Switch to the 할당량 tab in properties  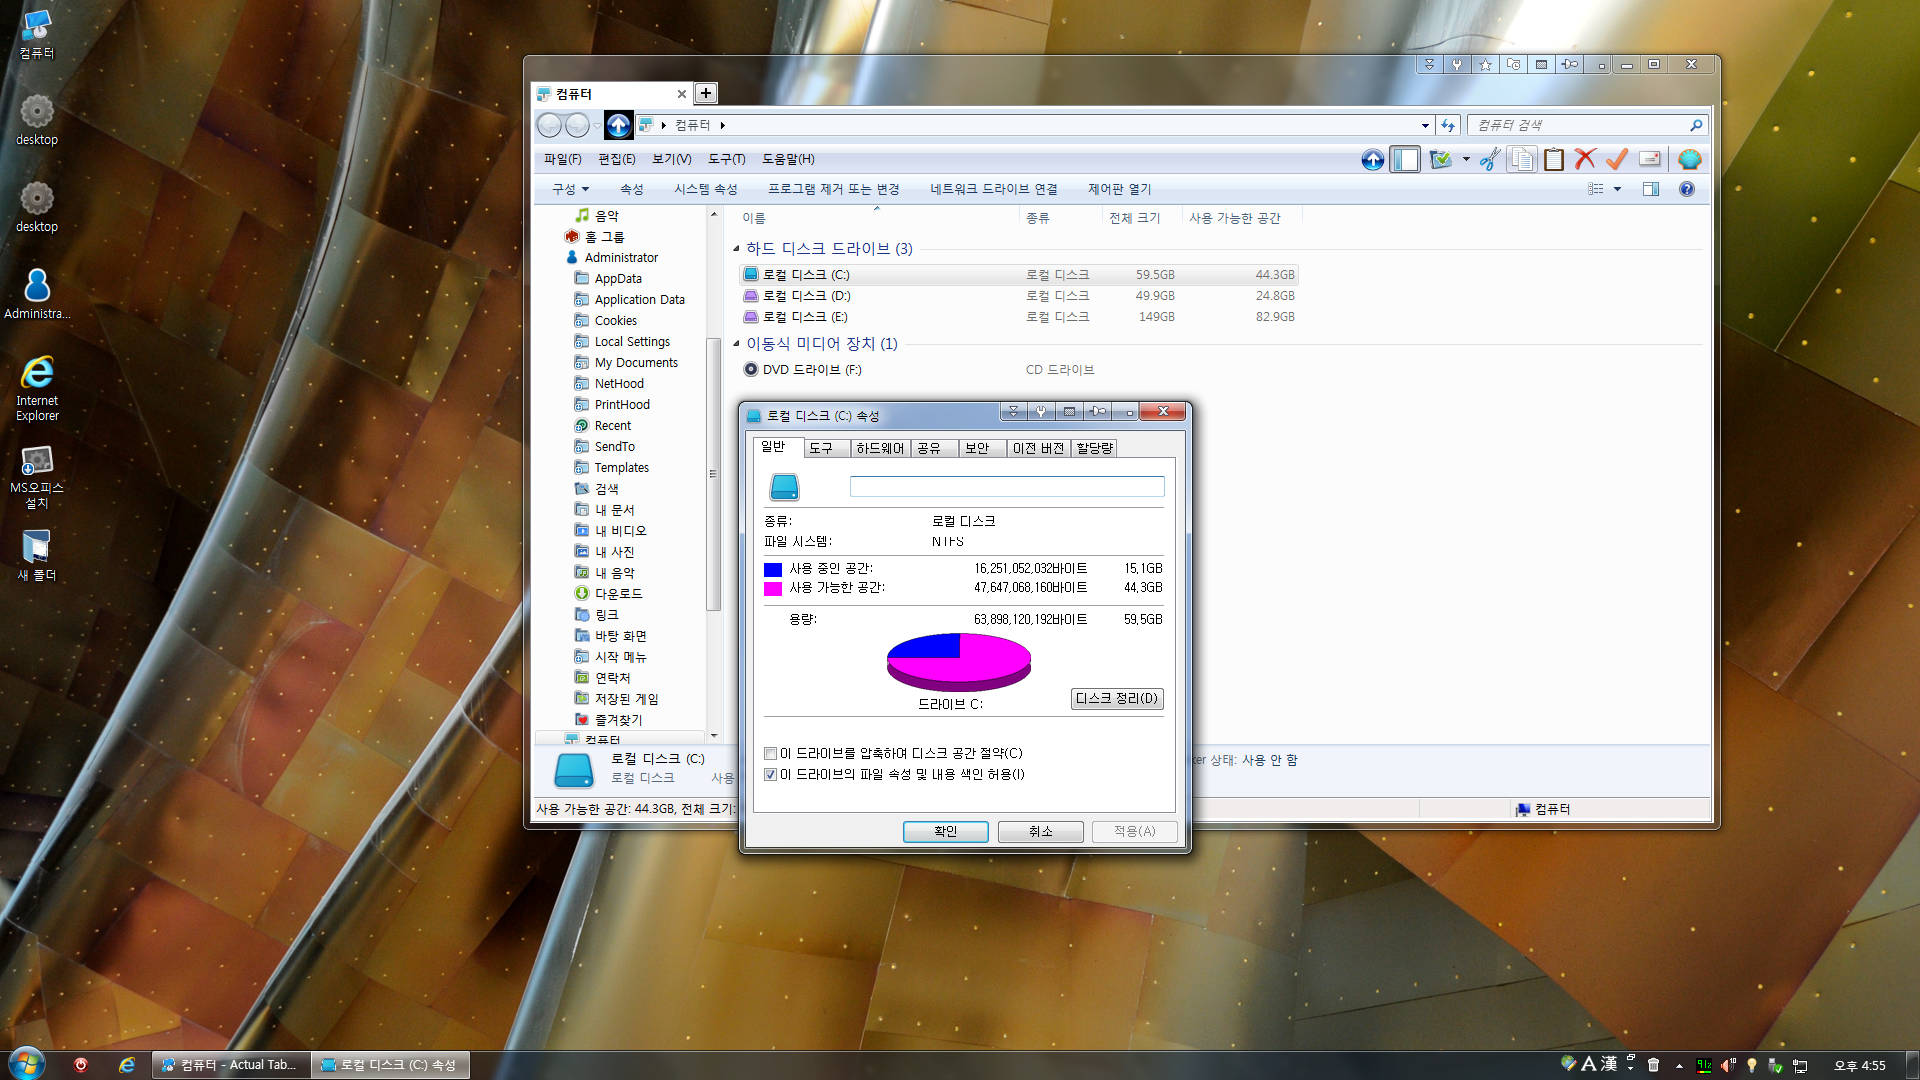click(x=1094, y=448)
